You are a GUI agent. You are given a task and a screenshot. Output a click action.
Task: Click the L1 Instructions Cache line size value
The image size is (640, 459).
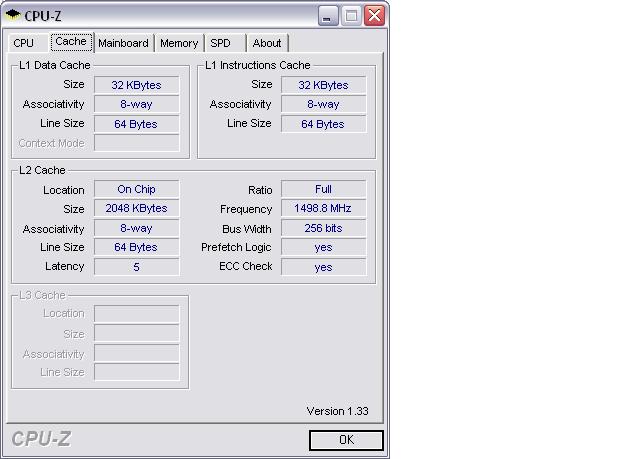pos(323,124)
